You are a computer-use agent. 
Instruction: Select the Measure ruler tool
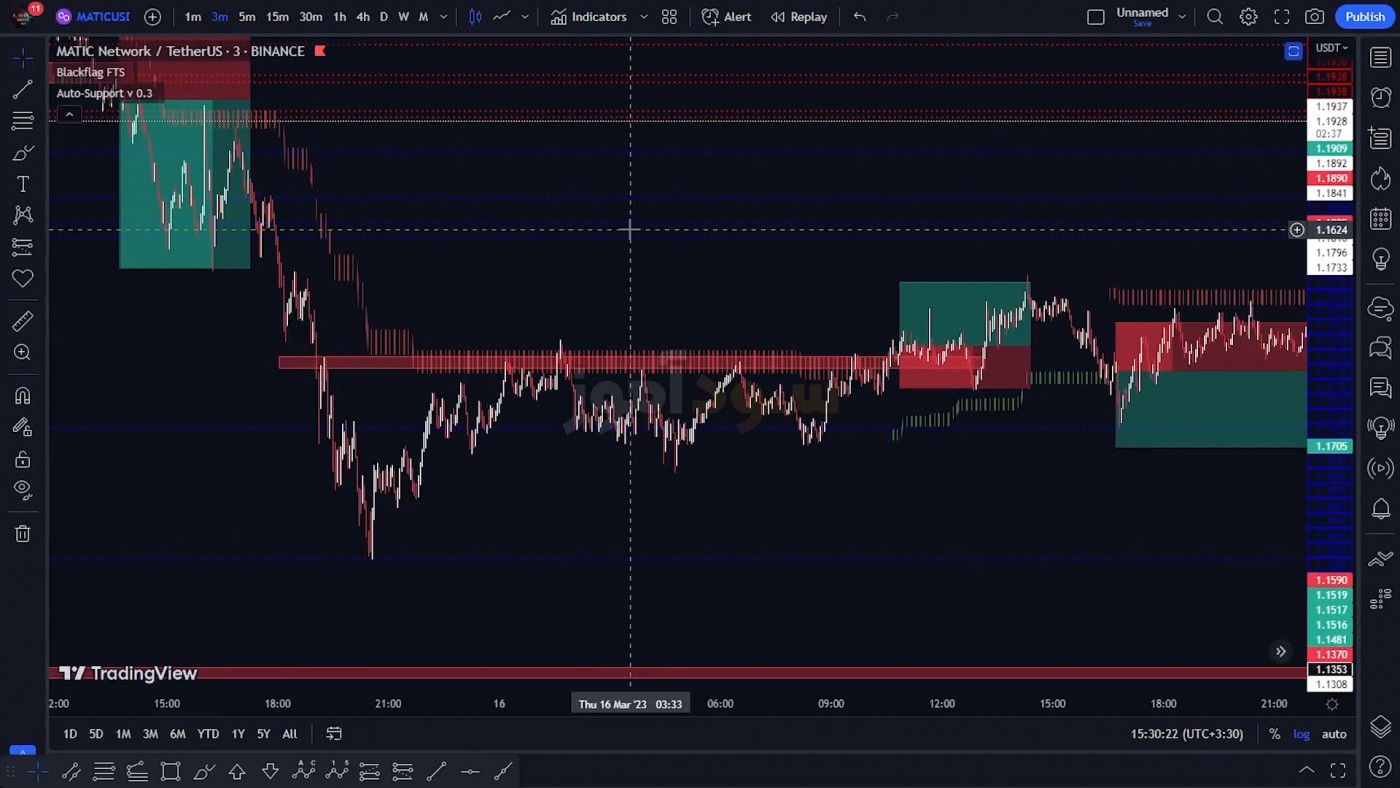coord(22,321)
